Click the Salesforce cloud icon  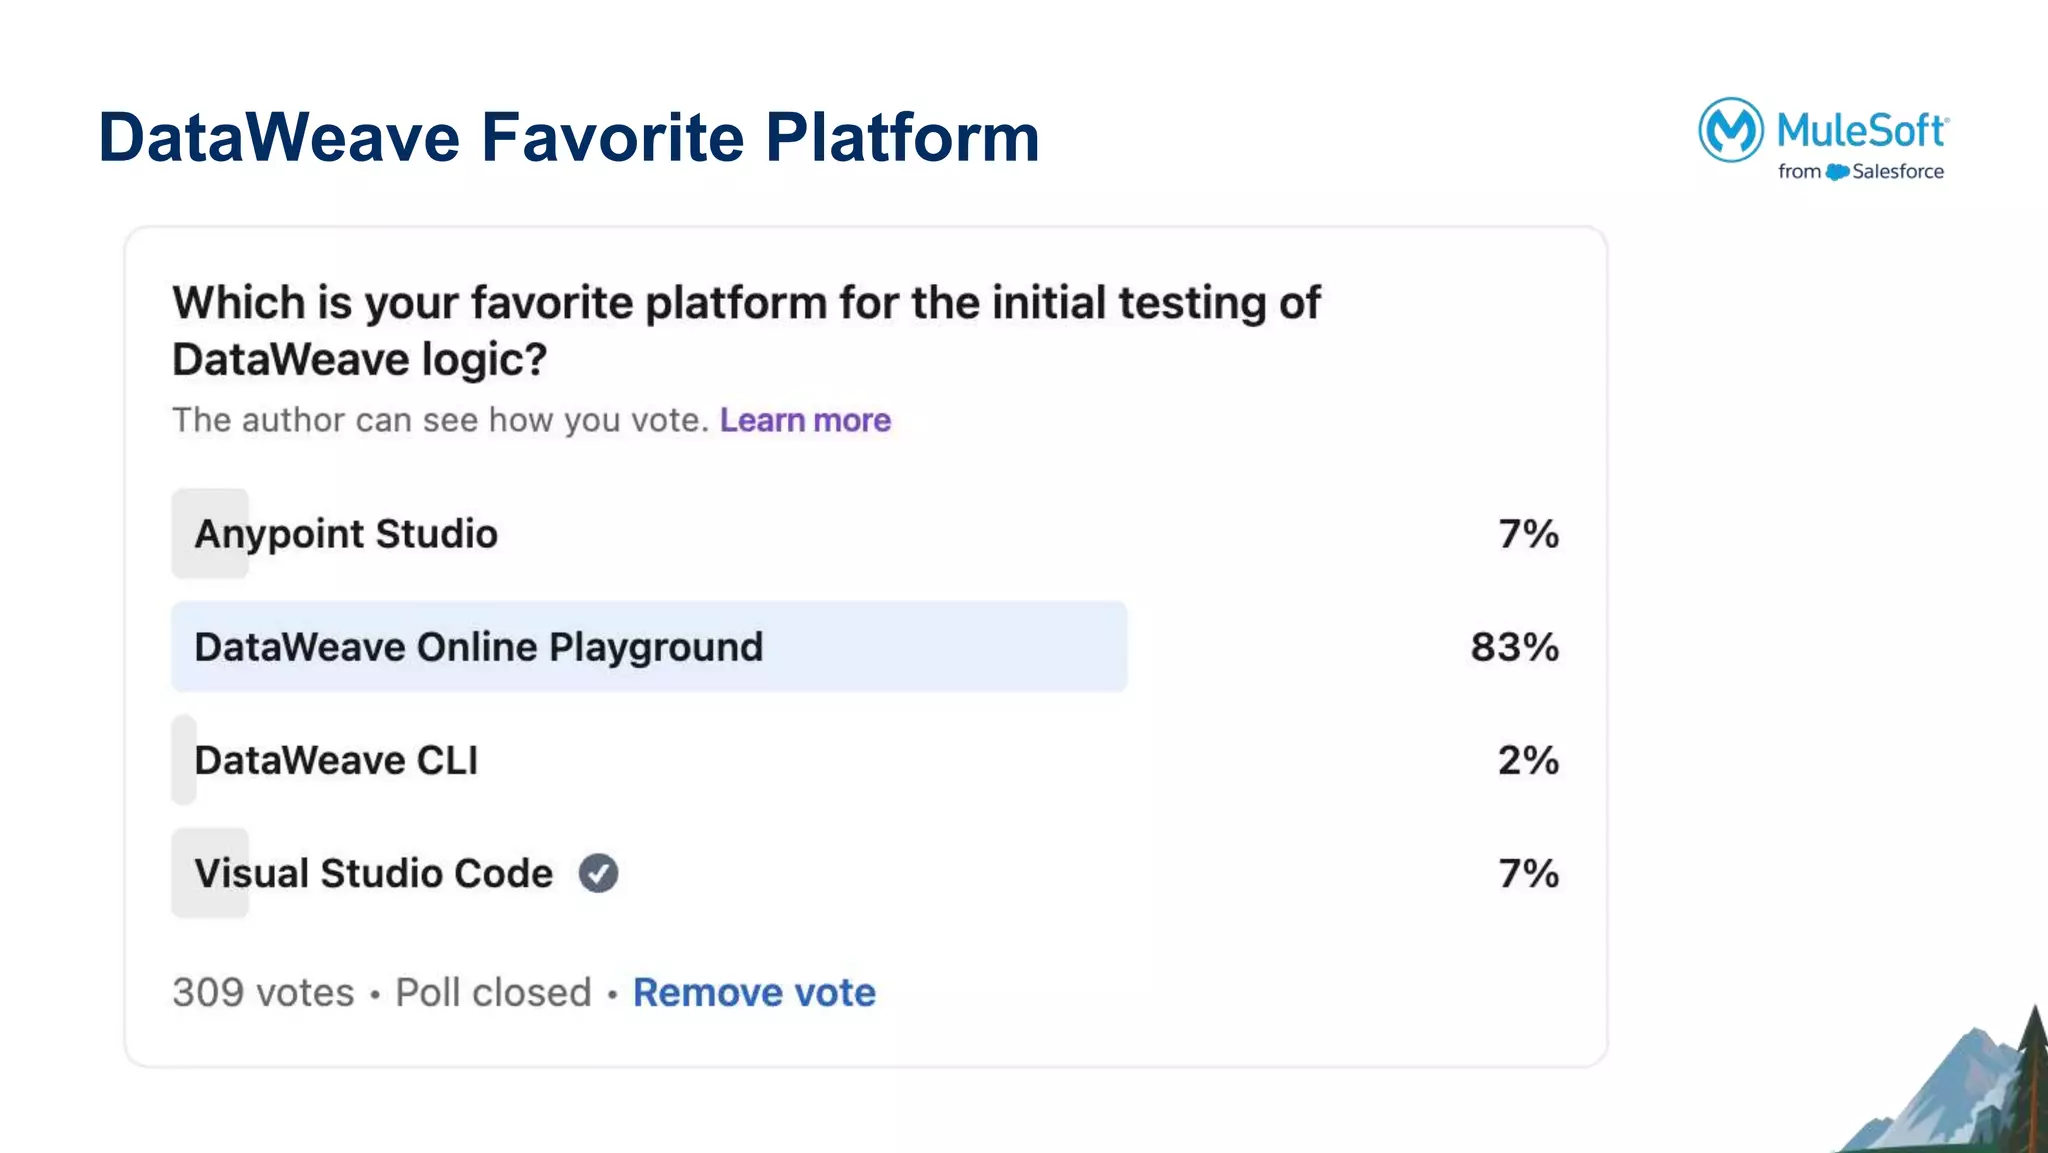pyautogui.click(x=1837, y=172)
